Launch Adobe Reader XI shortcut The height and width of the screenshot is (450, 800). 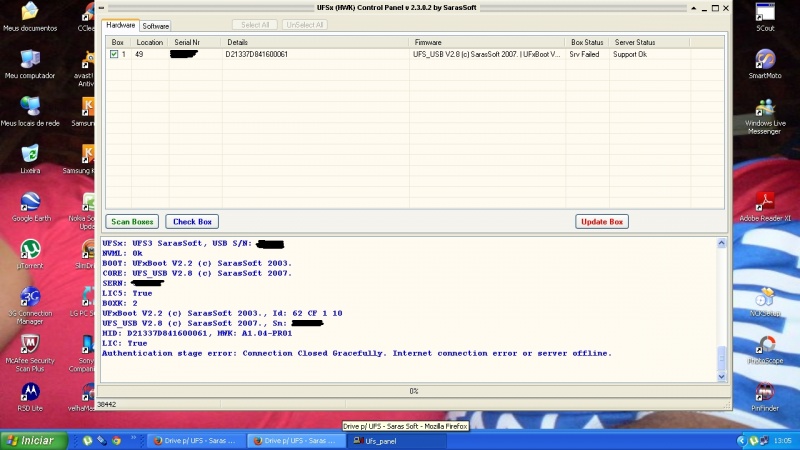765,207
